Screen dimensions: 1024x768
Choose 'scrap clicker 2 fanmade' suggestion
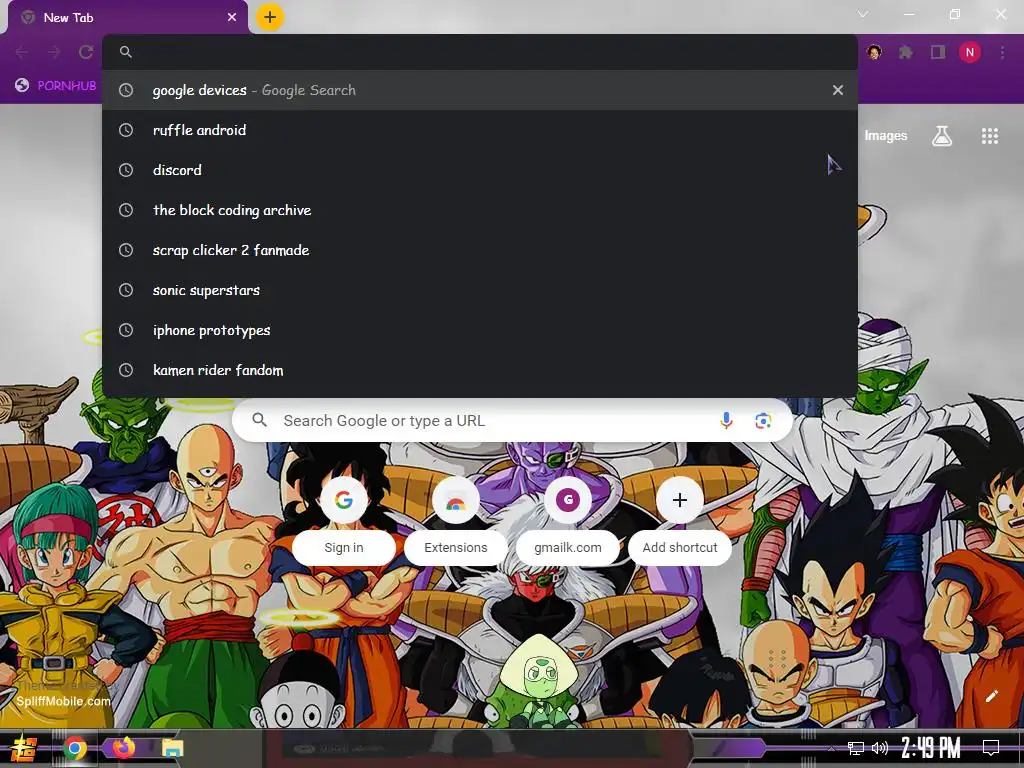(x=480, y=250)
